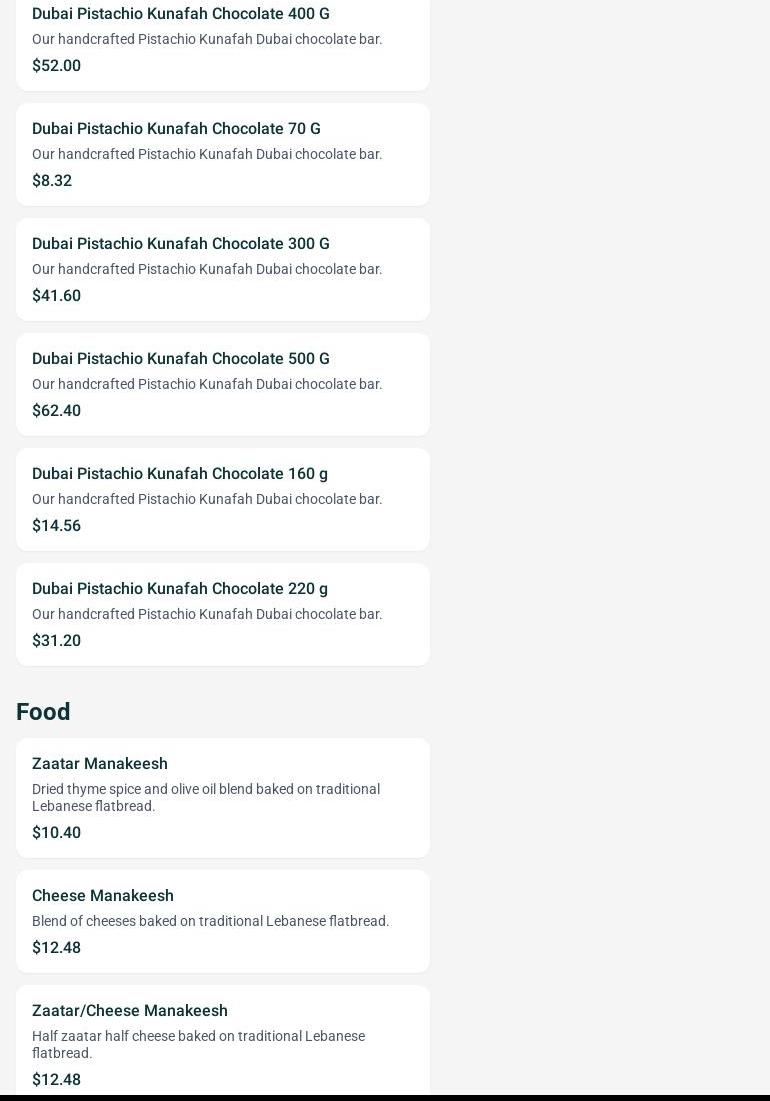Click the 'Dried thyme spice' description text

coord(205,797)
